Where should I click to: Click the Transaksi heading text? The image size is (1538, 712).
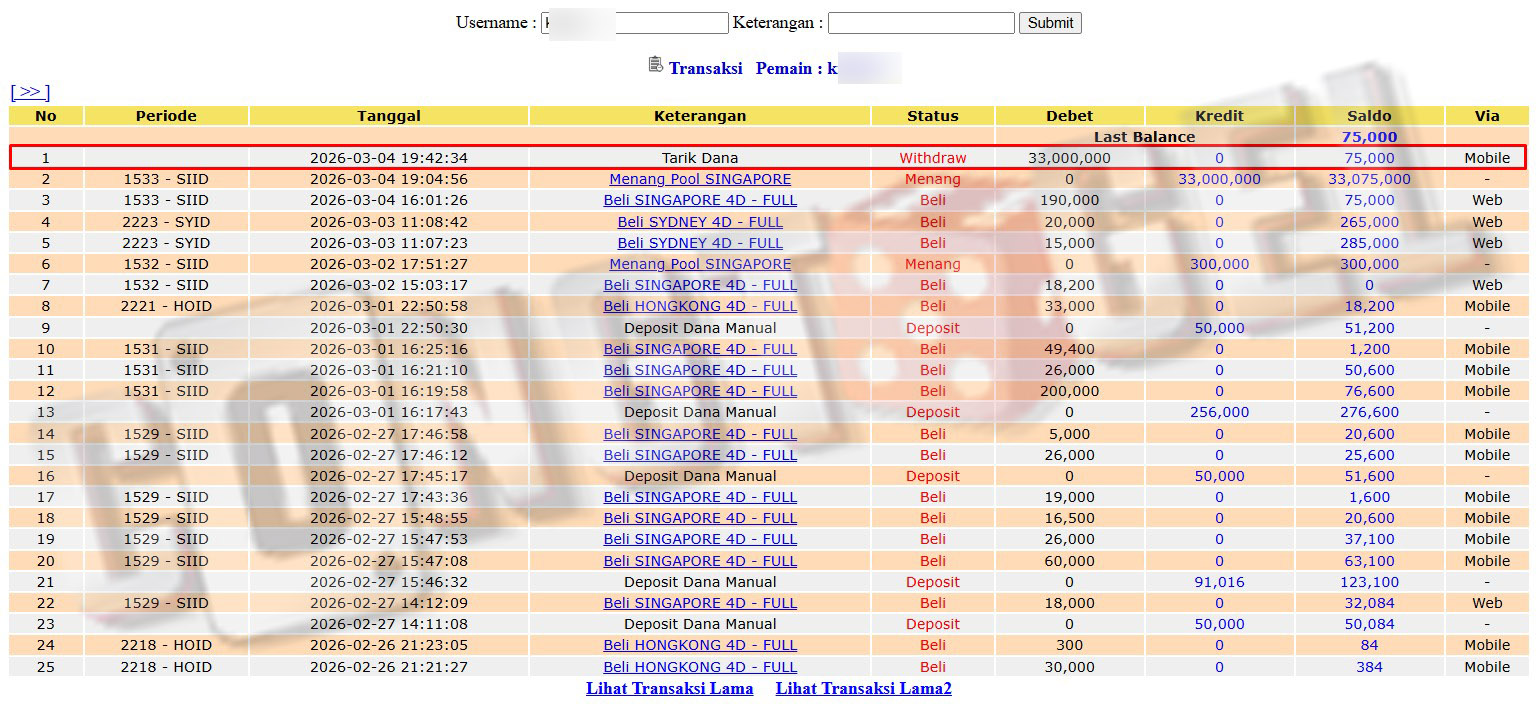(x=705, y=69)
